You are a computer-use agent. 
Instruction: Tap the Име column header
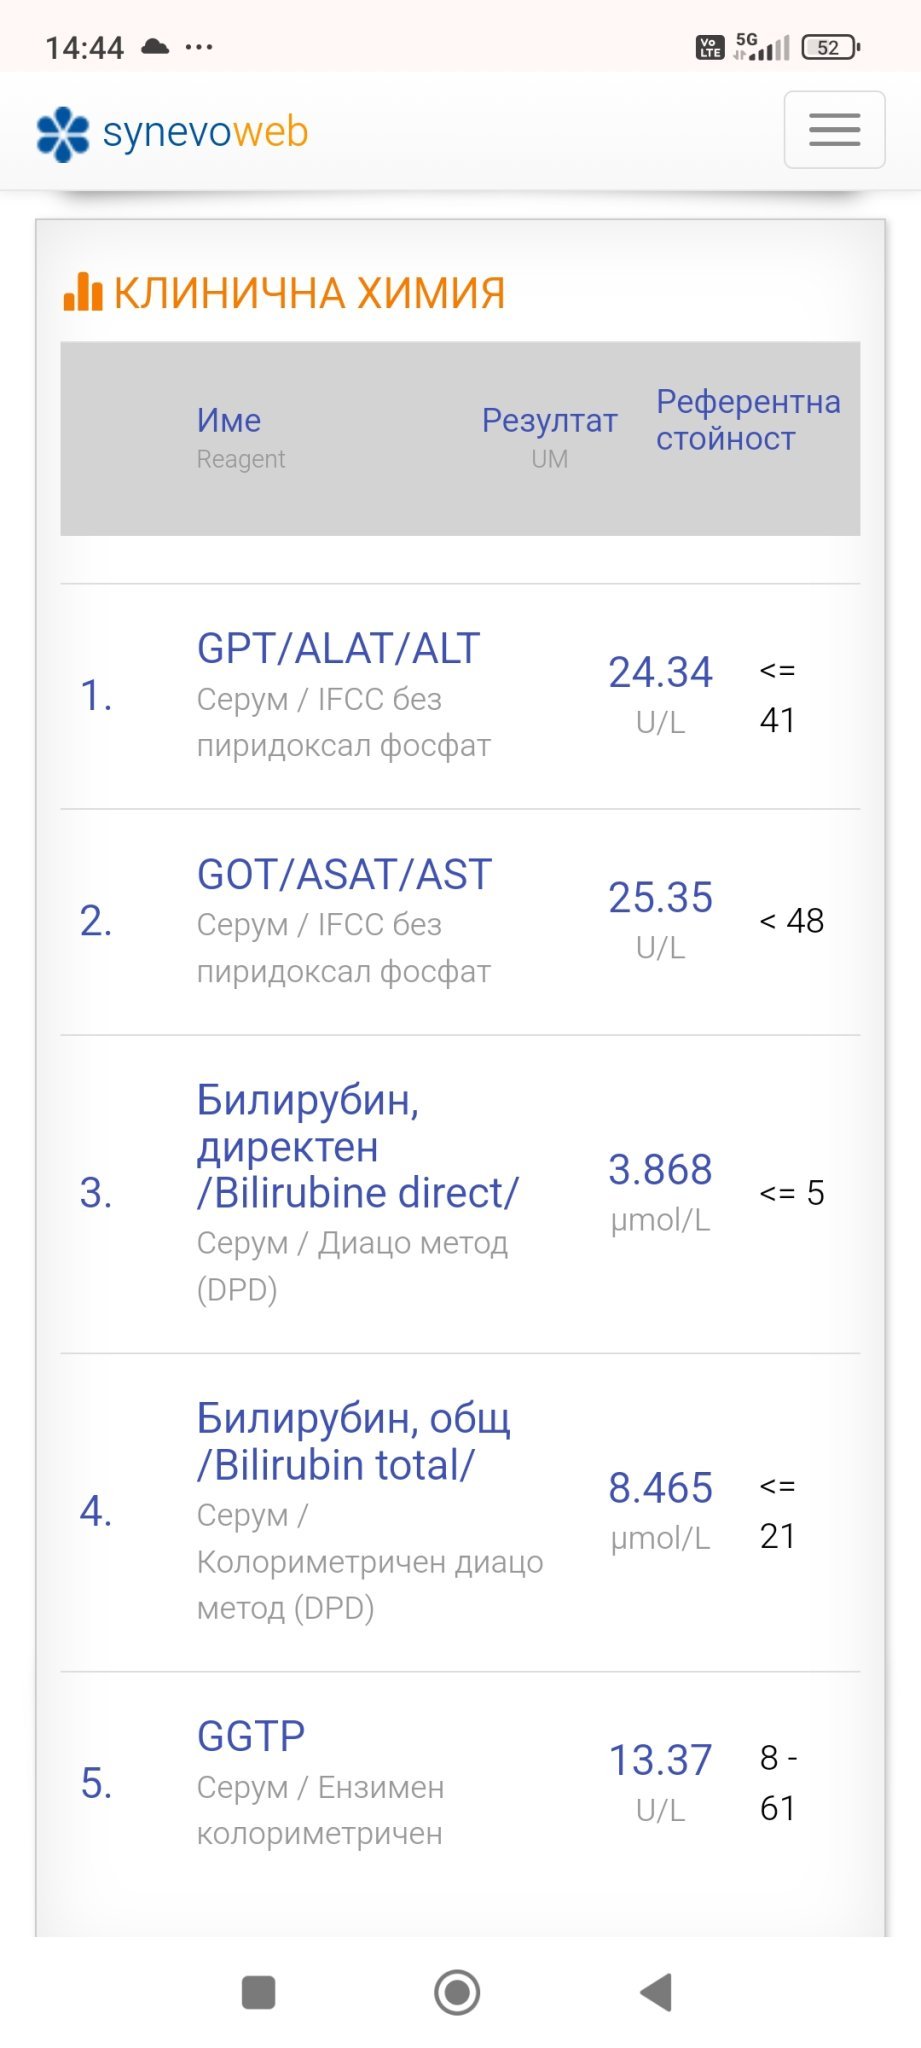(x=229, y=421)
